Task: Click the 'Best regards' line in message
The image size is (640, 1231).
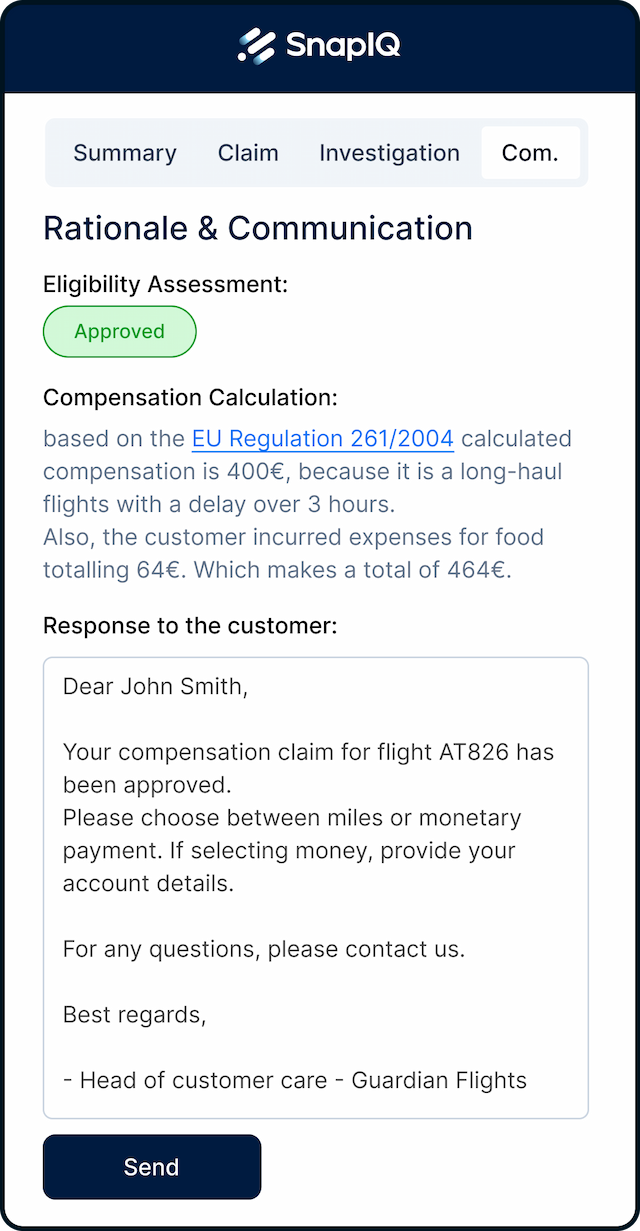Action: tap(134, 1014)
